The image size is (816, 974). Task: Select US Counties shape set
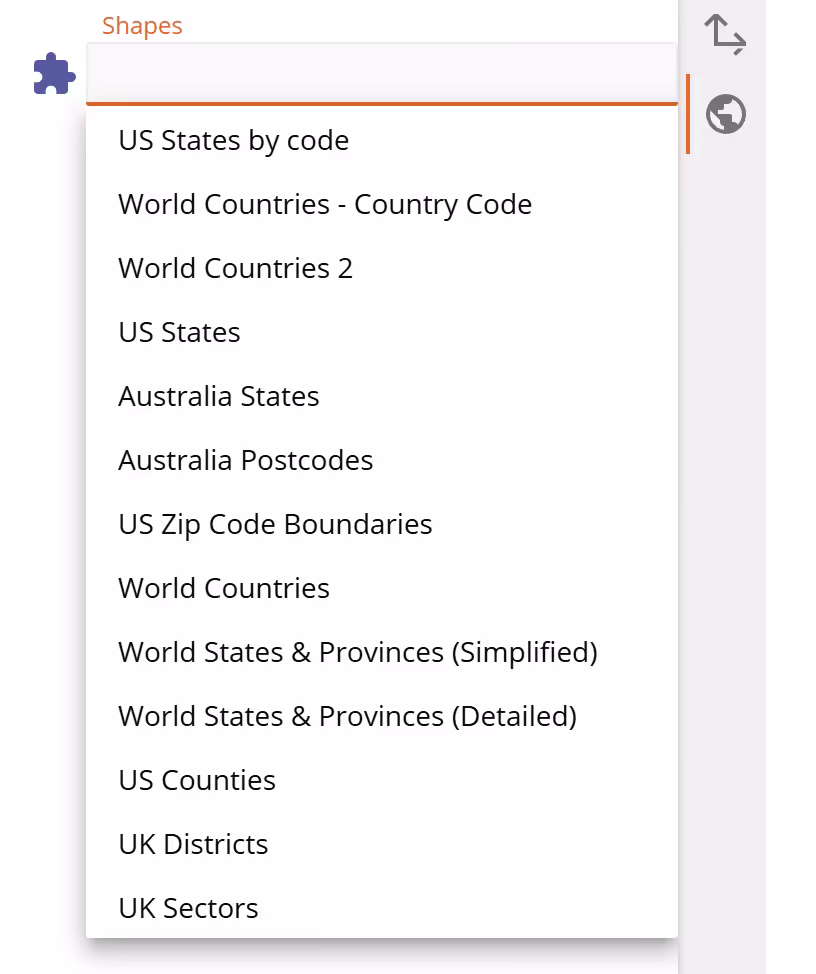[196, 780]
